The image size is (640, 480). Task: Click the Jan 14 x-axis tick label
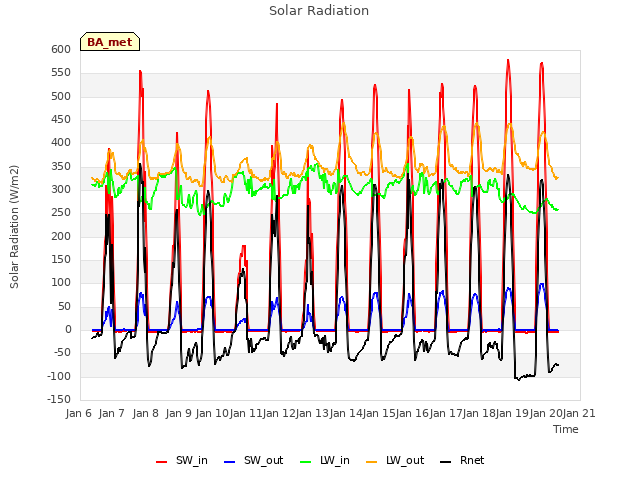(346, 413)
